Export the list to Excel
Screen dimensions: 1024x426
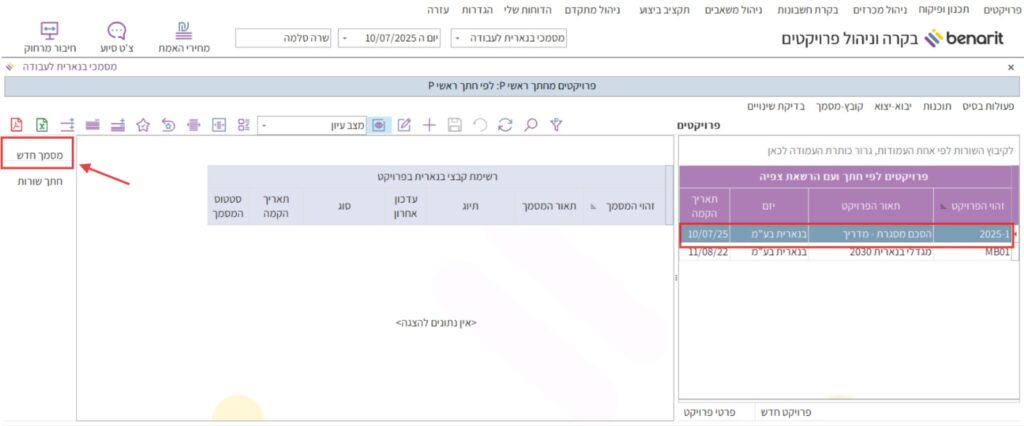42,125
